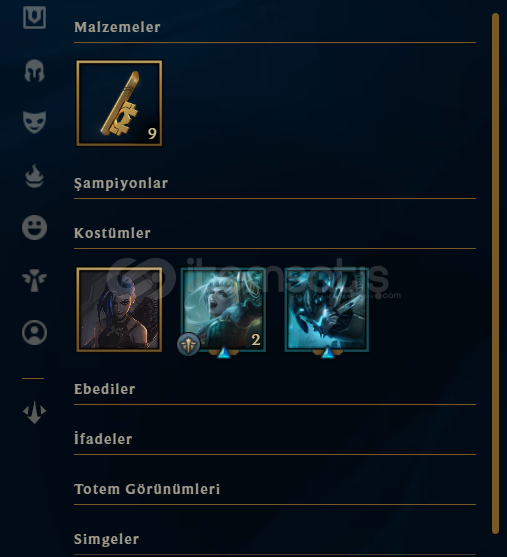This screenshot has width=507, height=557.
Task: Select the flame eternals icon in the sidebar
Action: pyautogui.click(x=34, y=176)
